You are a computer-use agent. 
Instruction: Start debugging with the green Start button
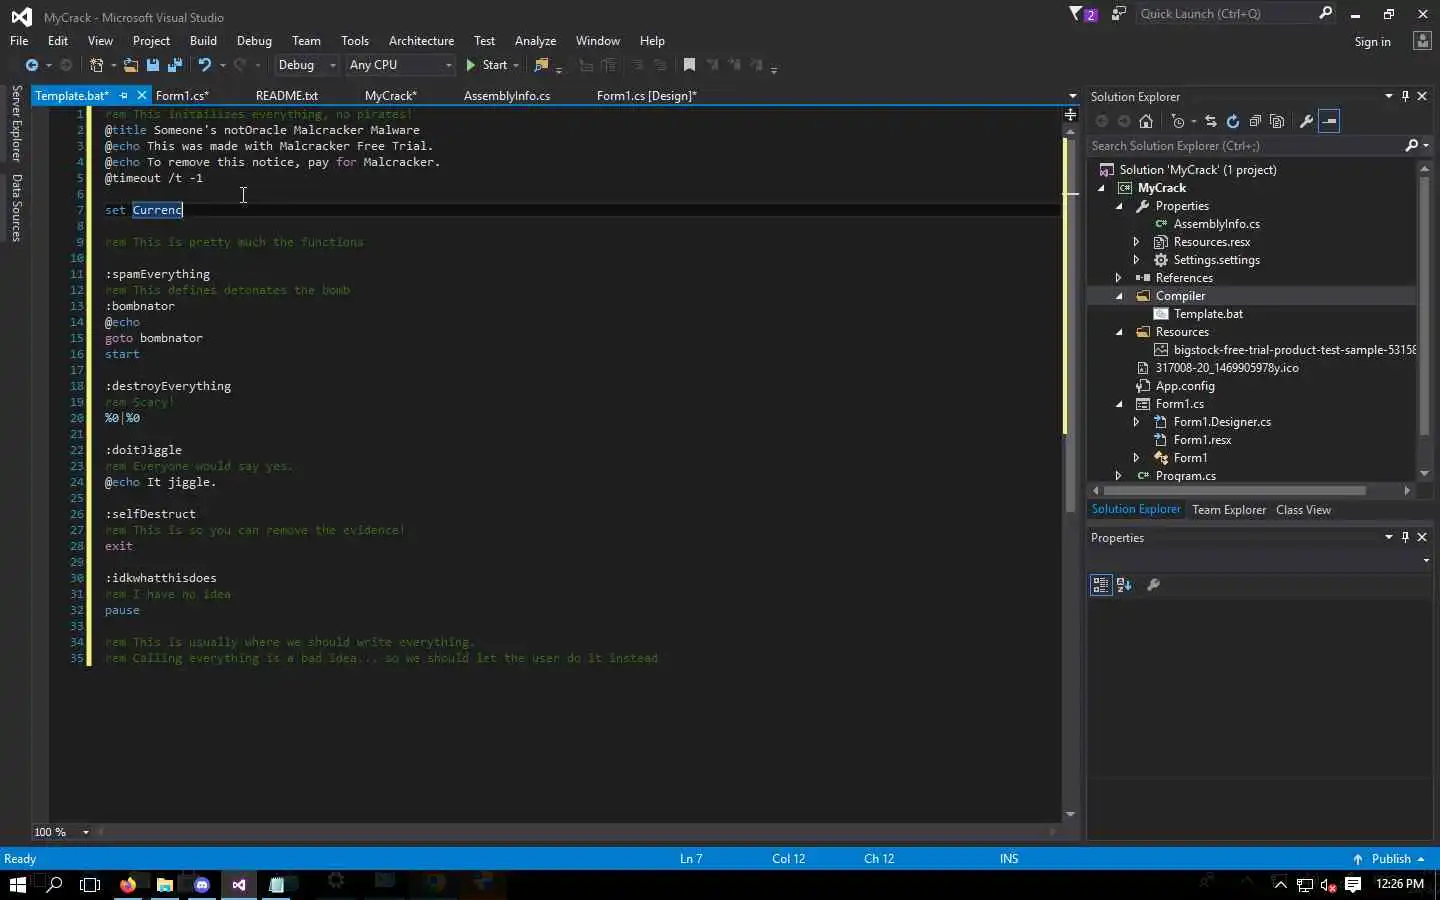tap(487, 65)
